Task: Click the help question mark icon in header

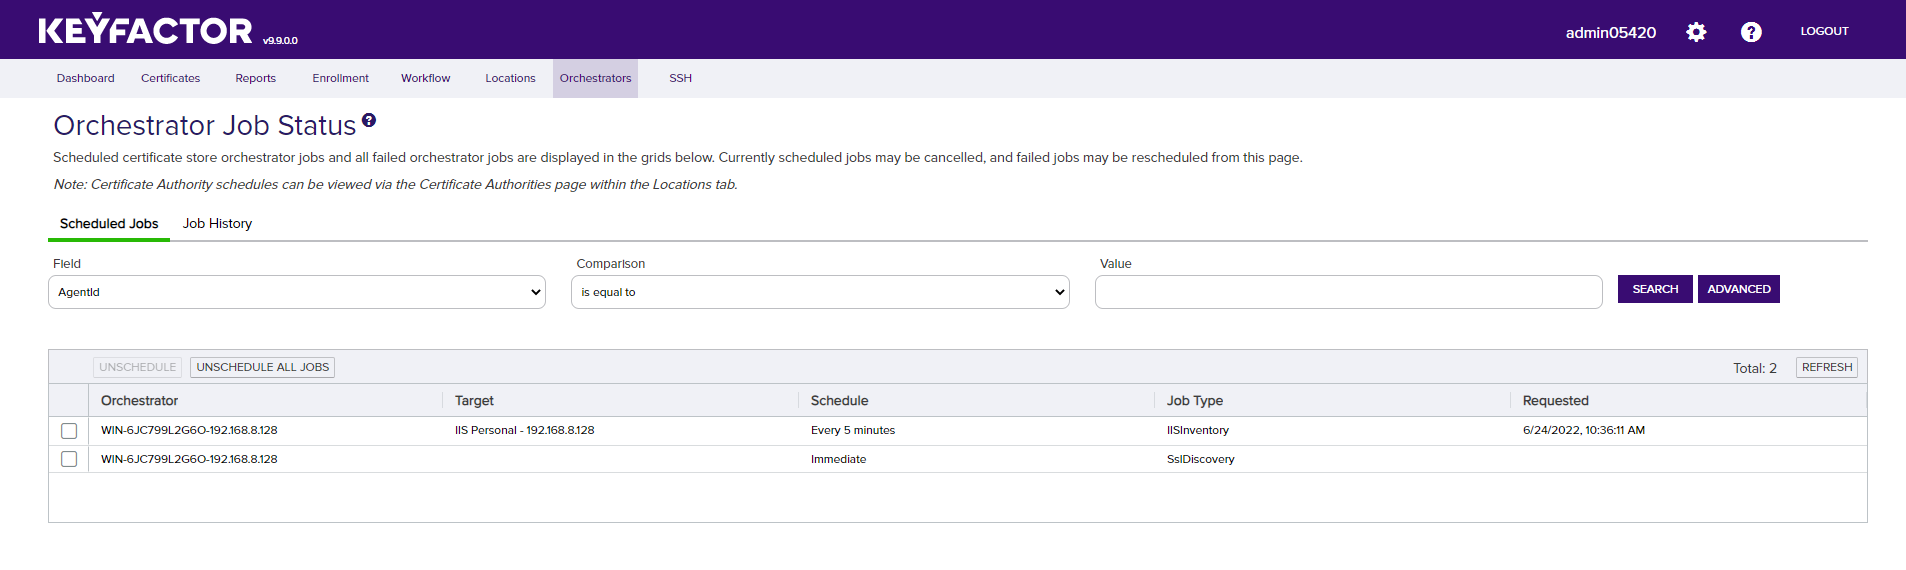Action: pyautogui.click(x=1751, y=32)
